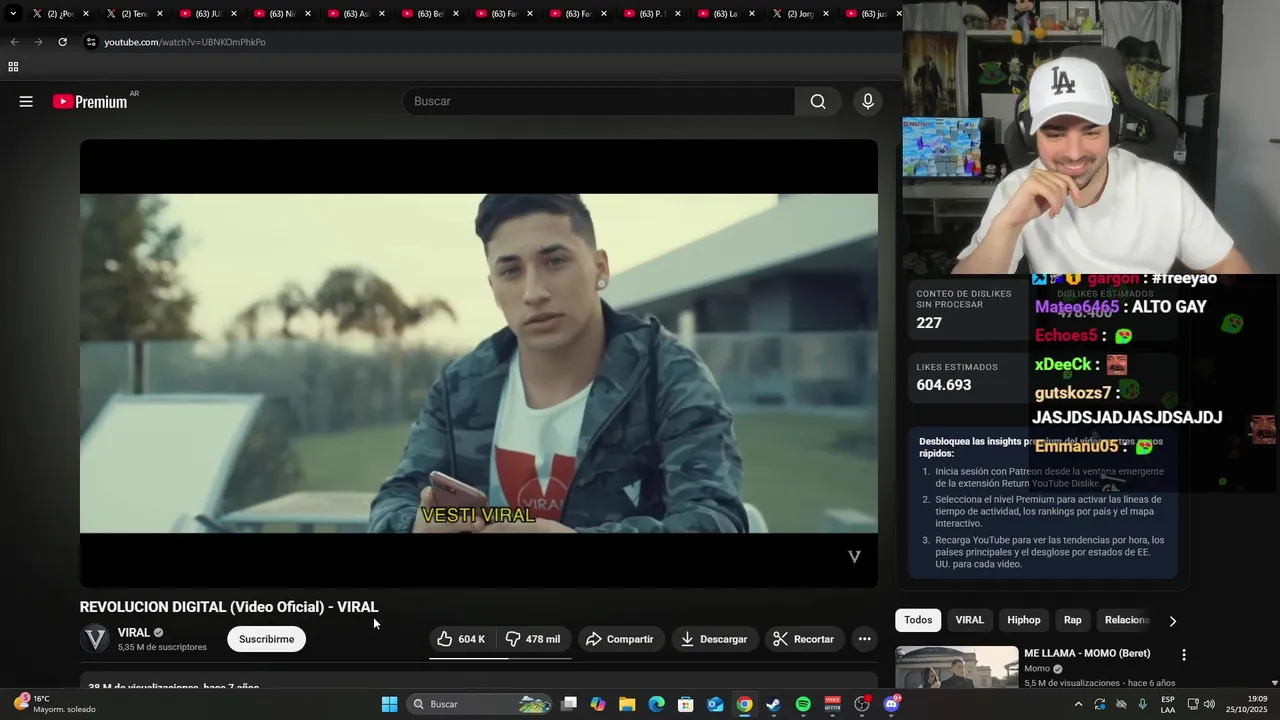Image resolution: width=1280 pixels, height=720 pixels.
Task: Click the dislike count value 227
Action: 929,323
